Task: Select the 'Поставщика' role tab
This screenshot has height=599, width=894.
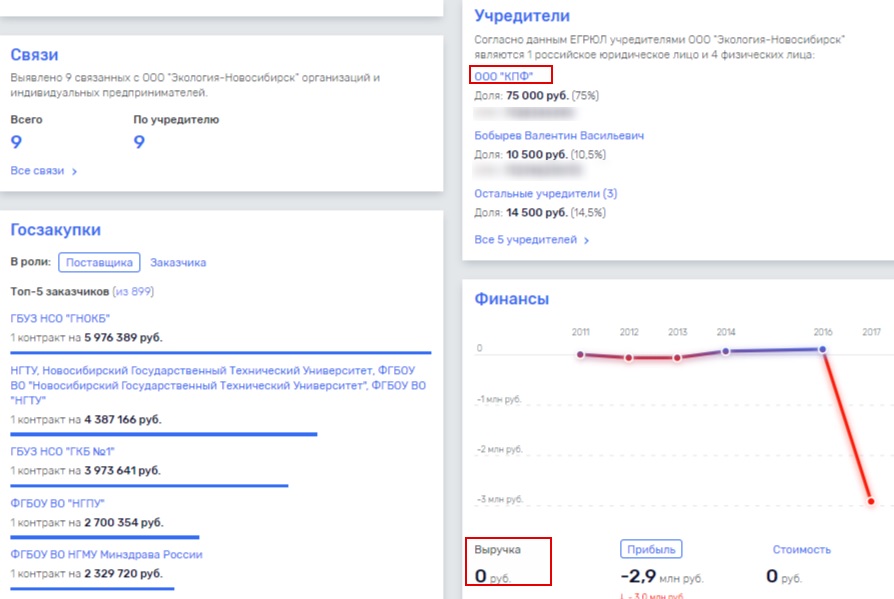Action: 99,262
